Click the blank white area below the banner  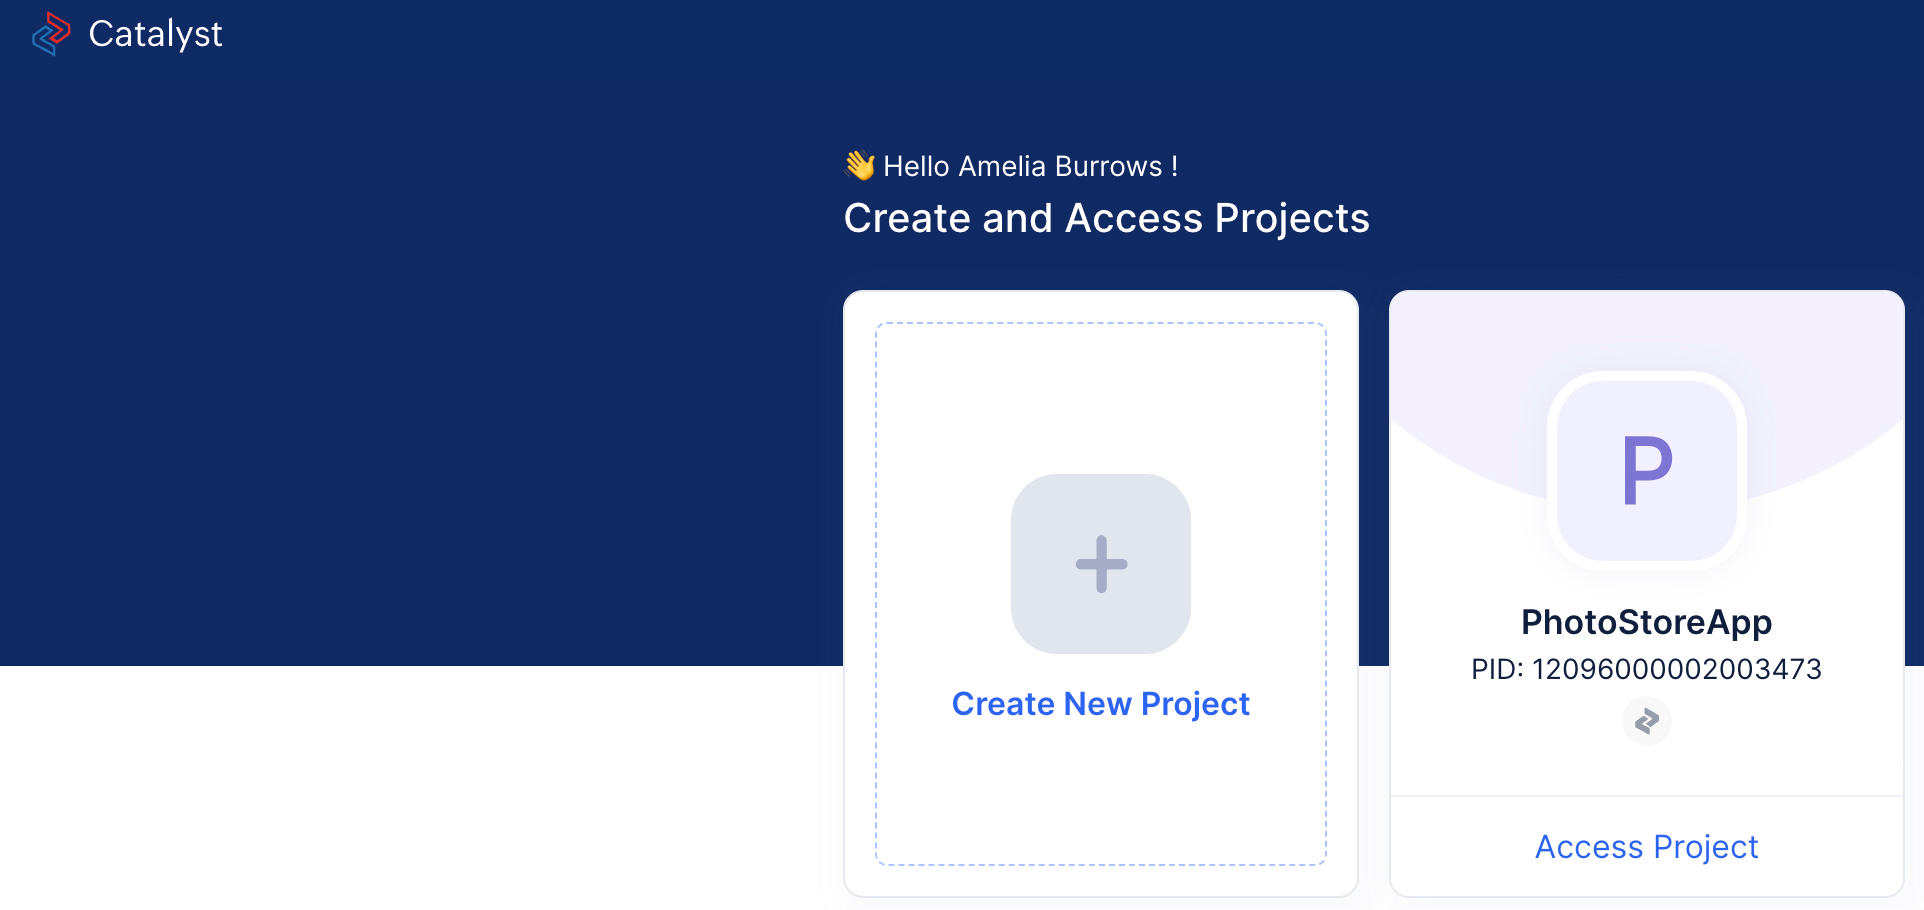400,790
